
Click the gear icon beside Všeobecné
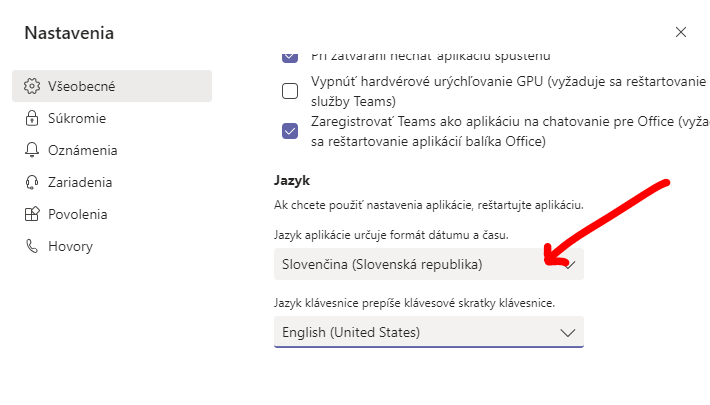pyautogui.click(x=32, y=86)
